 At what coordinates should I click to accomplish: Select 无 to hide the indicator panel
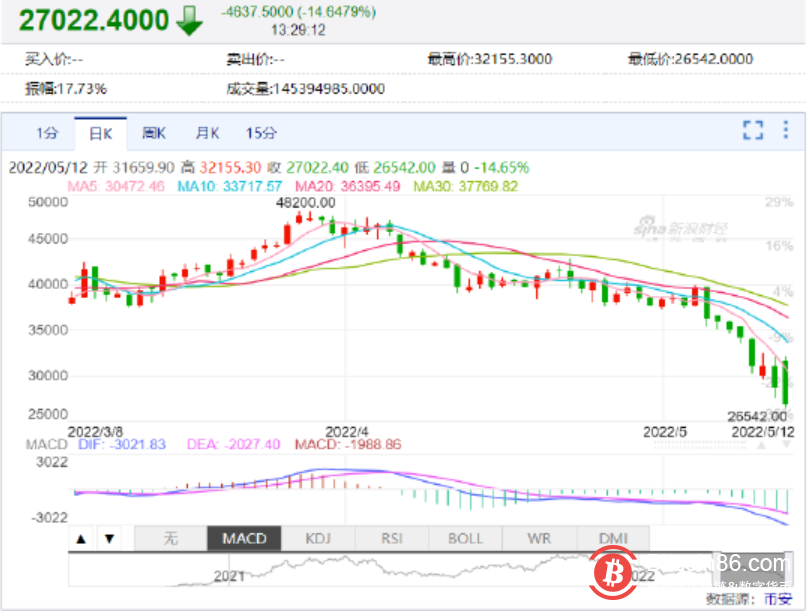coord(170,538)
